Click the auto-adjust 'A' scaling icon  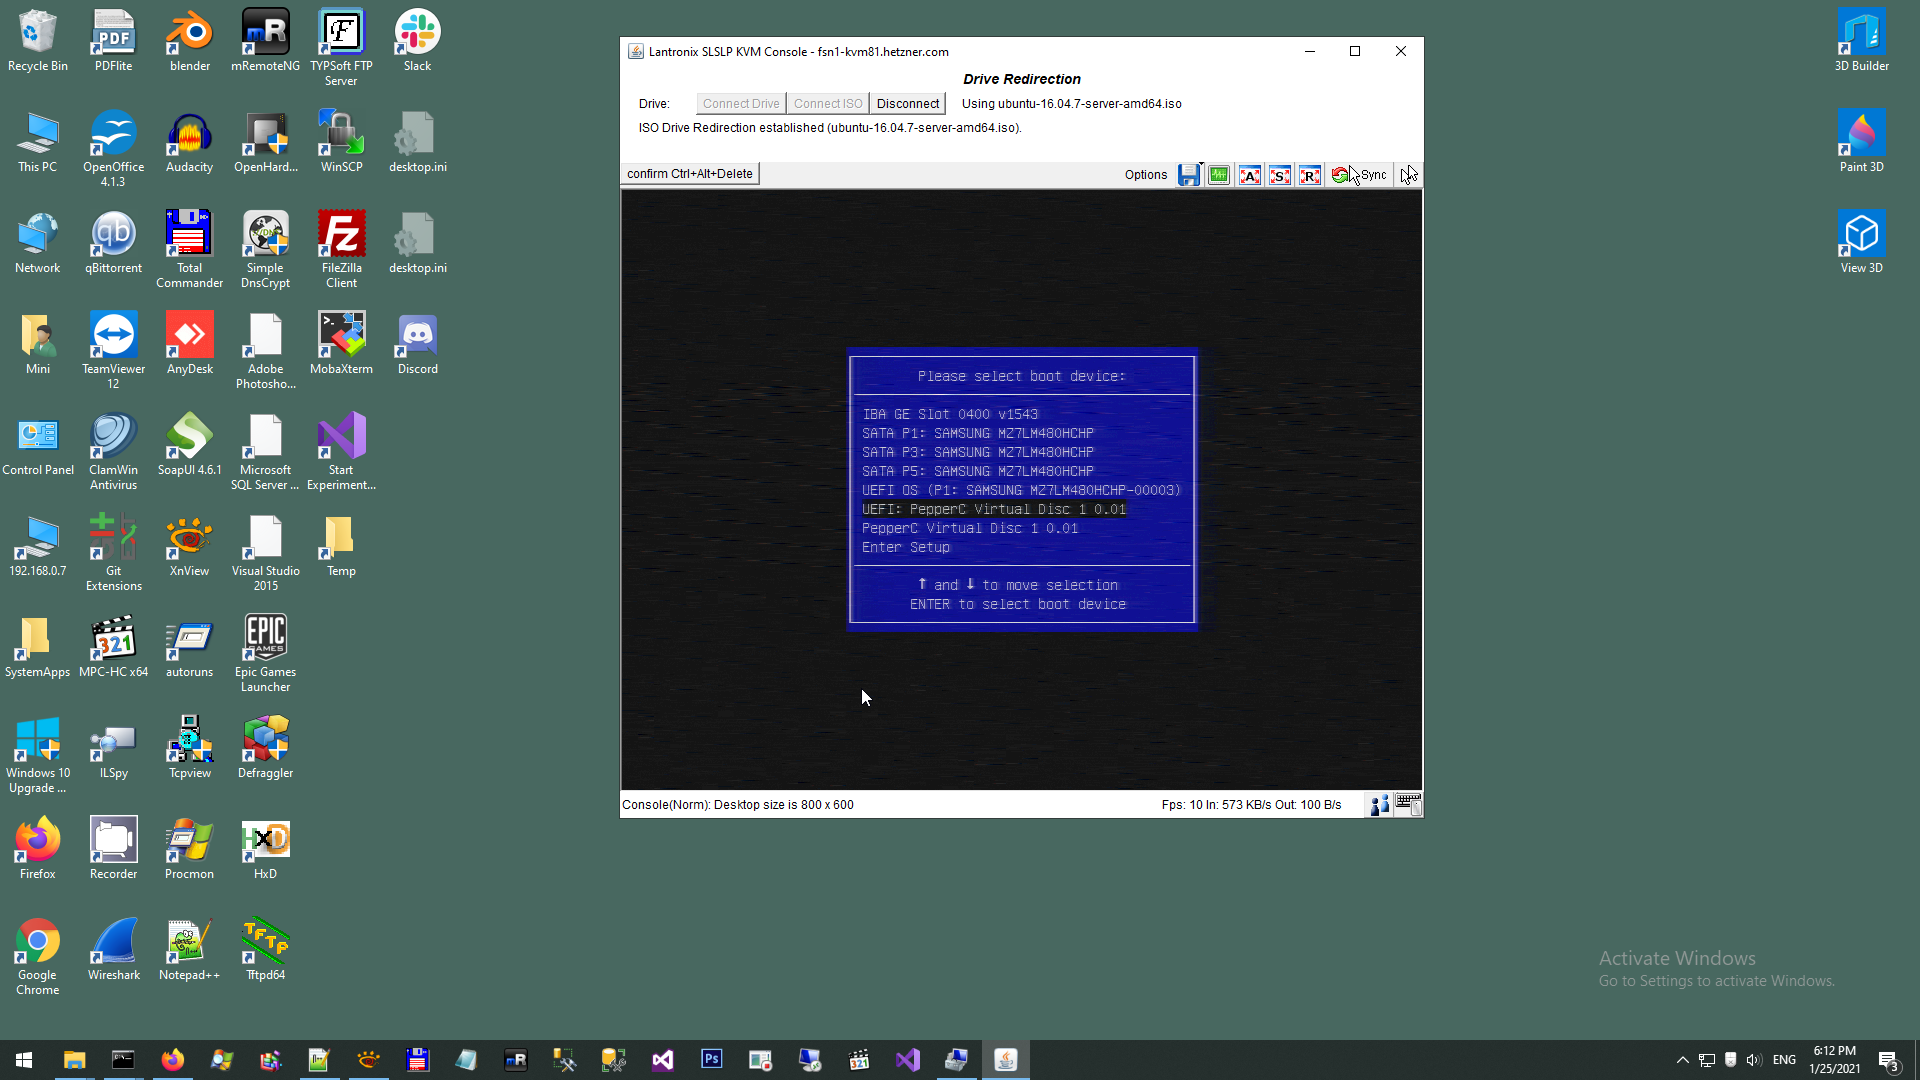[1249, 175]
